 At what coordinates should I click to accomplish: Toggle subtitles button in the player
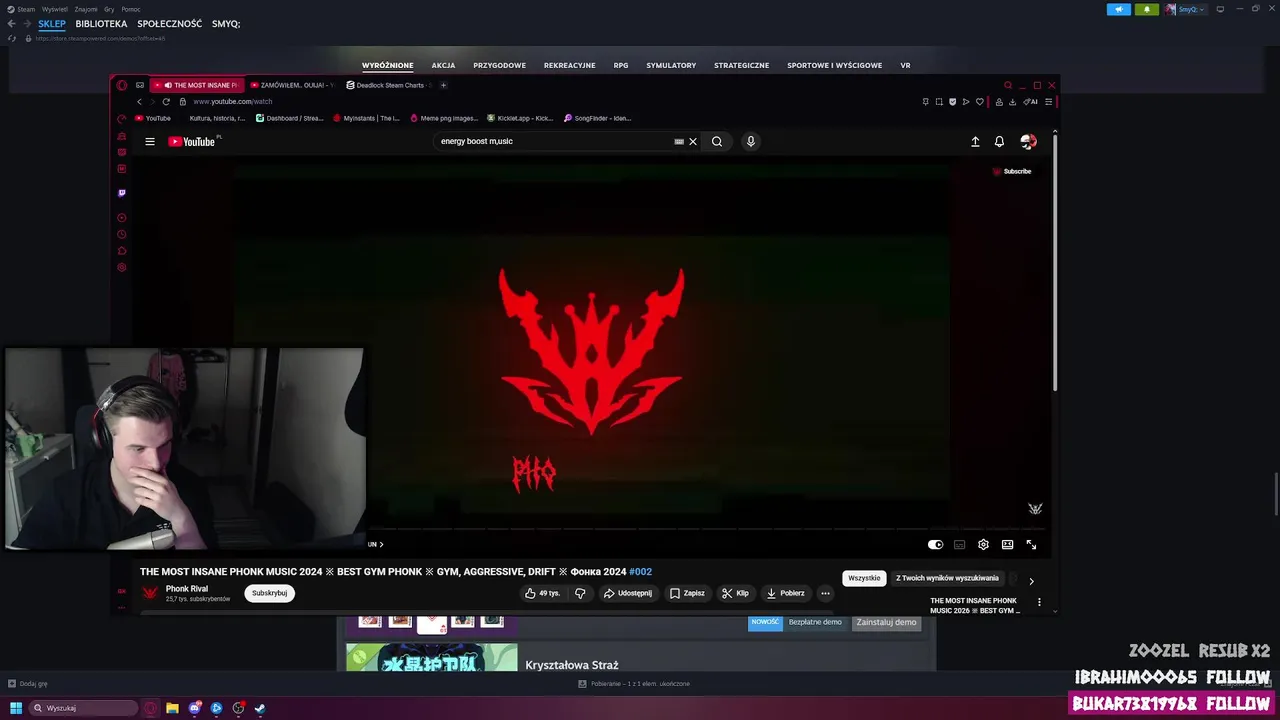(959, 545)
